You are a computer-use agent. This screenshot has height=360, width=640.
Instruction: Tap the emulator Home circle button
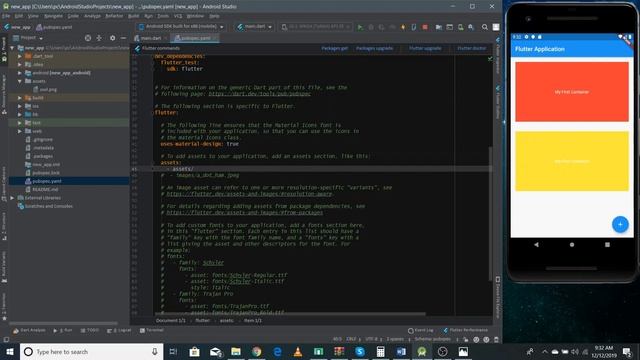click(572, 244)
